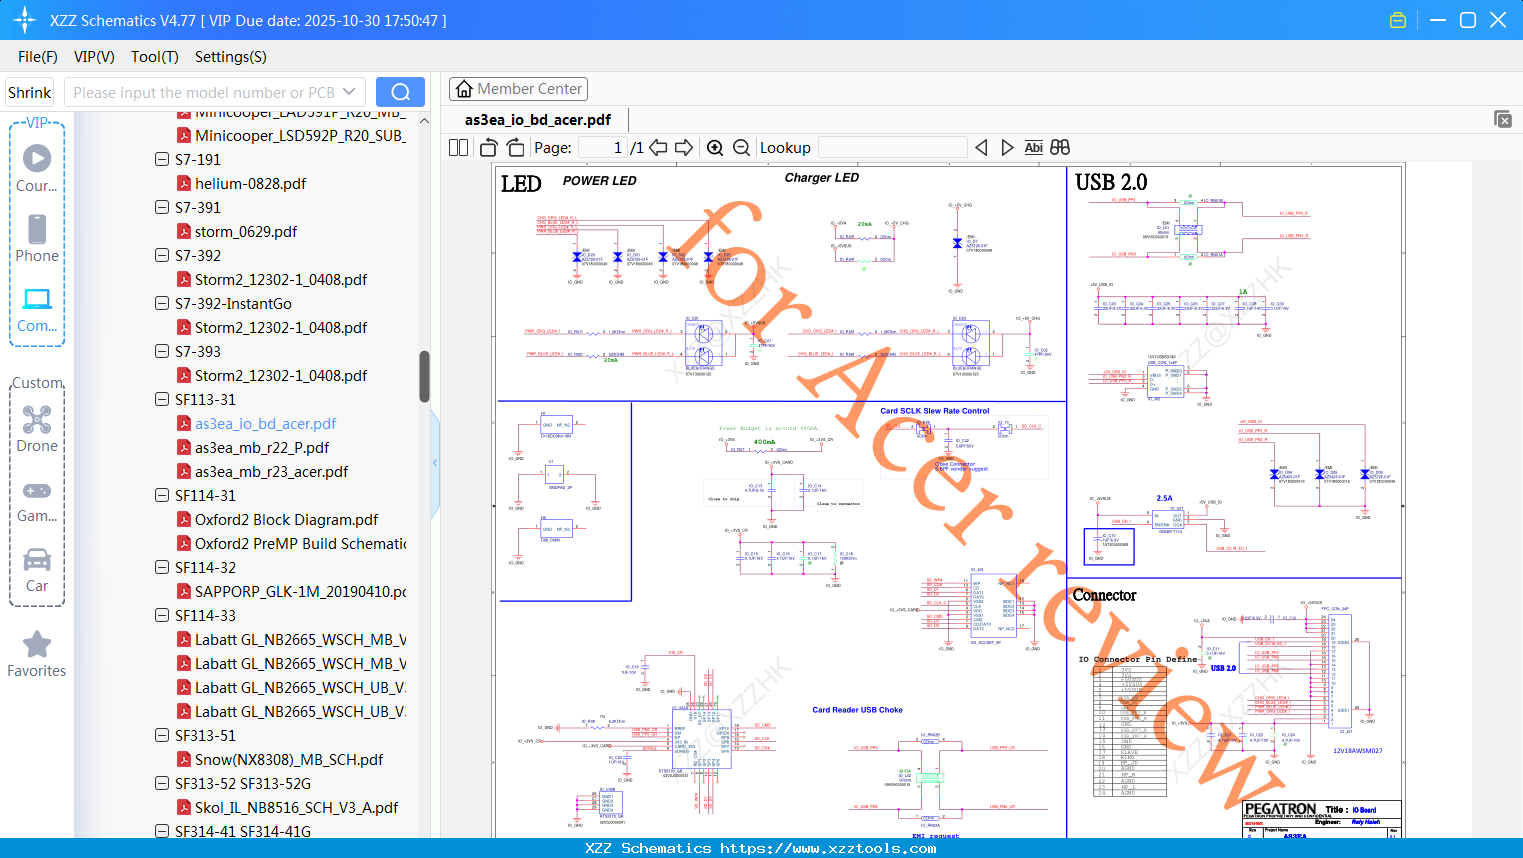Go to next page arrow
The width and height of the screenshot is (1523, 858).
click(684, 147)
